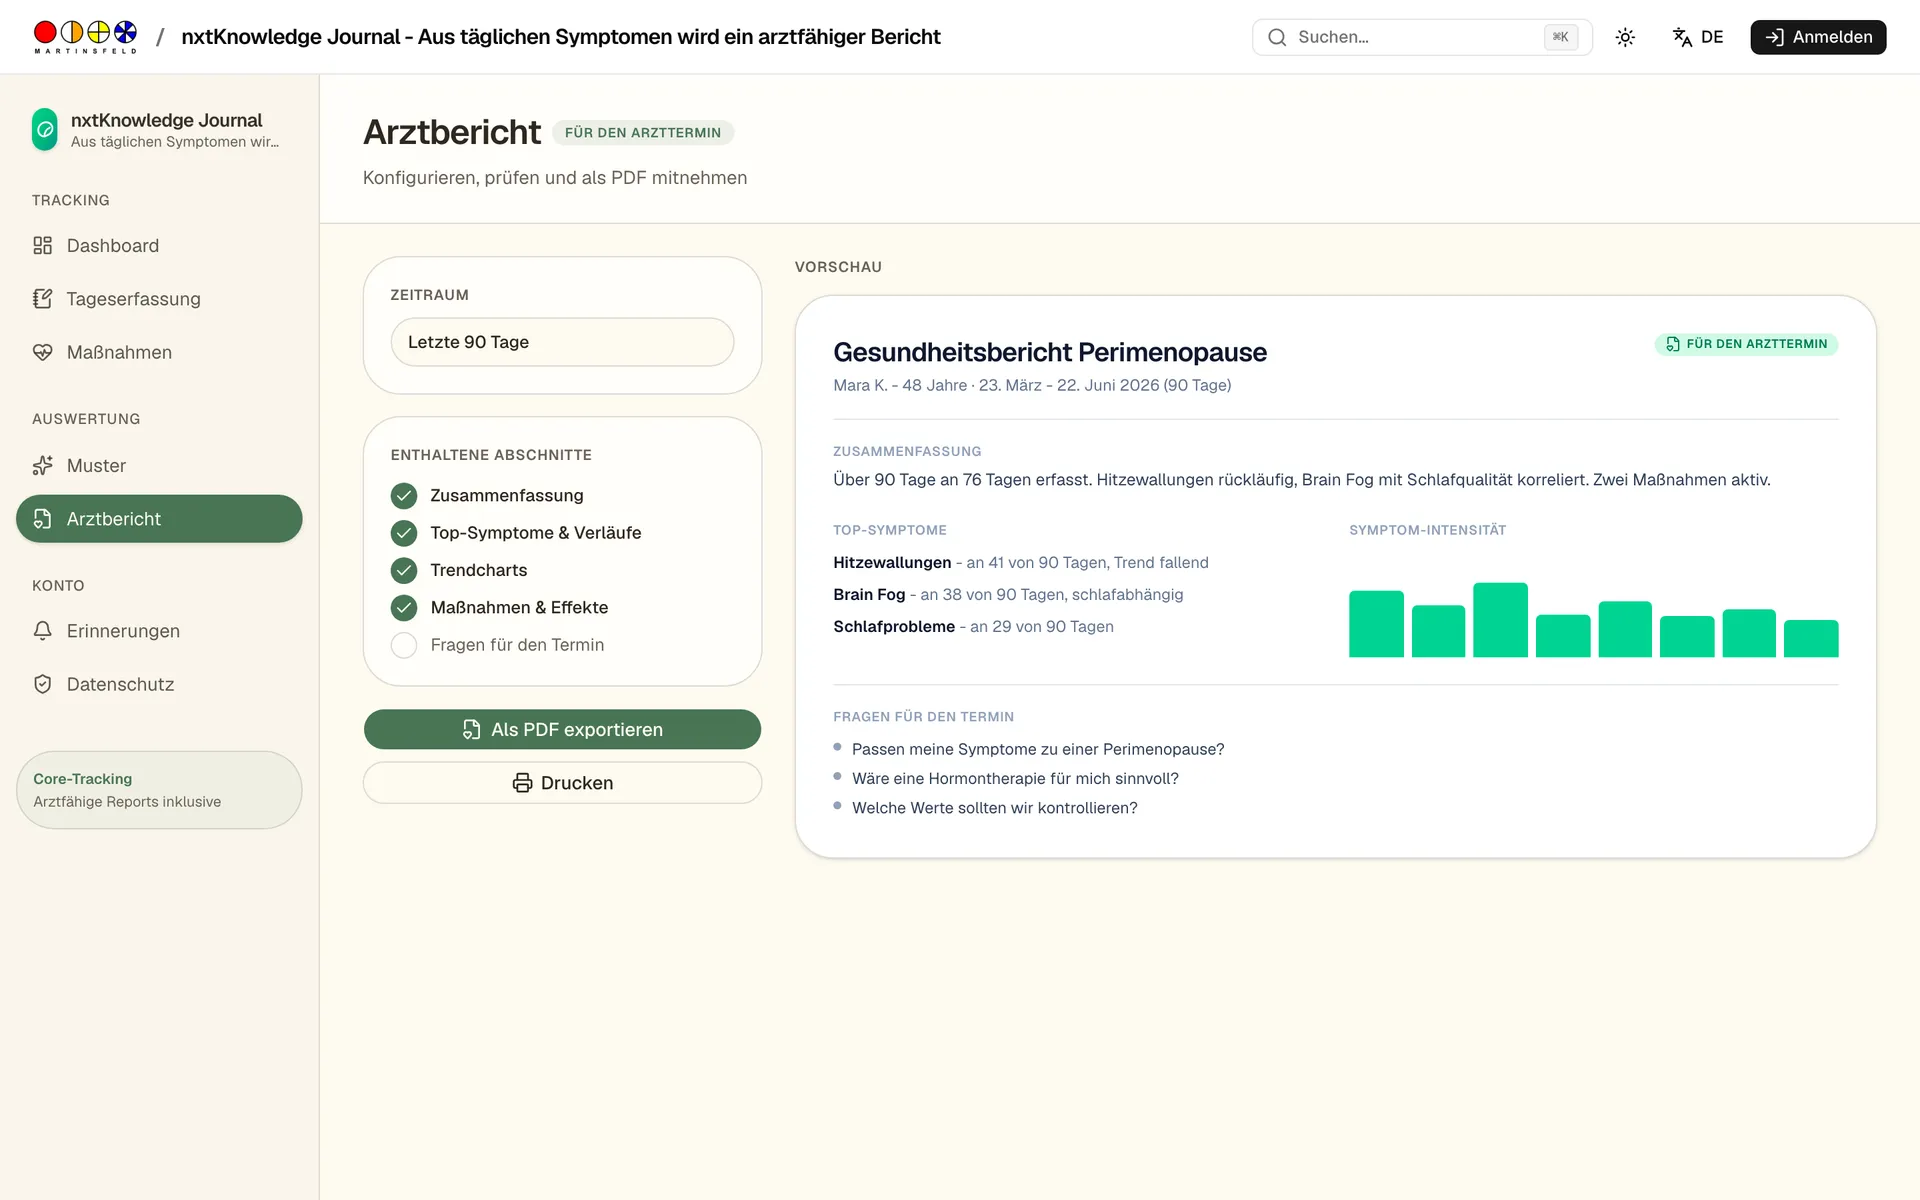Click the Hitzewallungen symptom text
The image size is (1920, 1200).
coord(1021,563)
